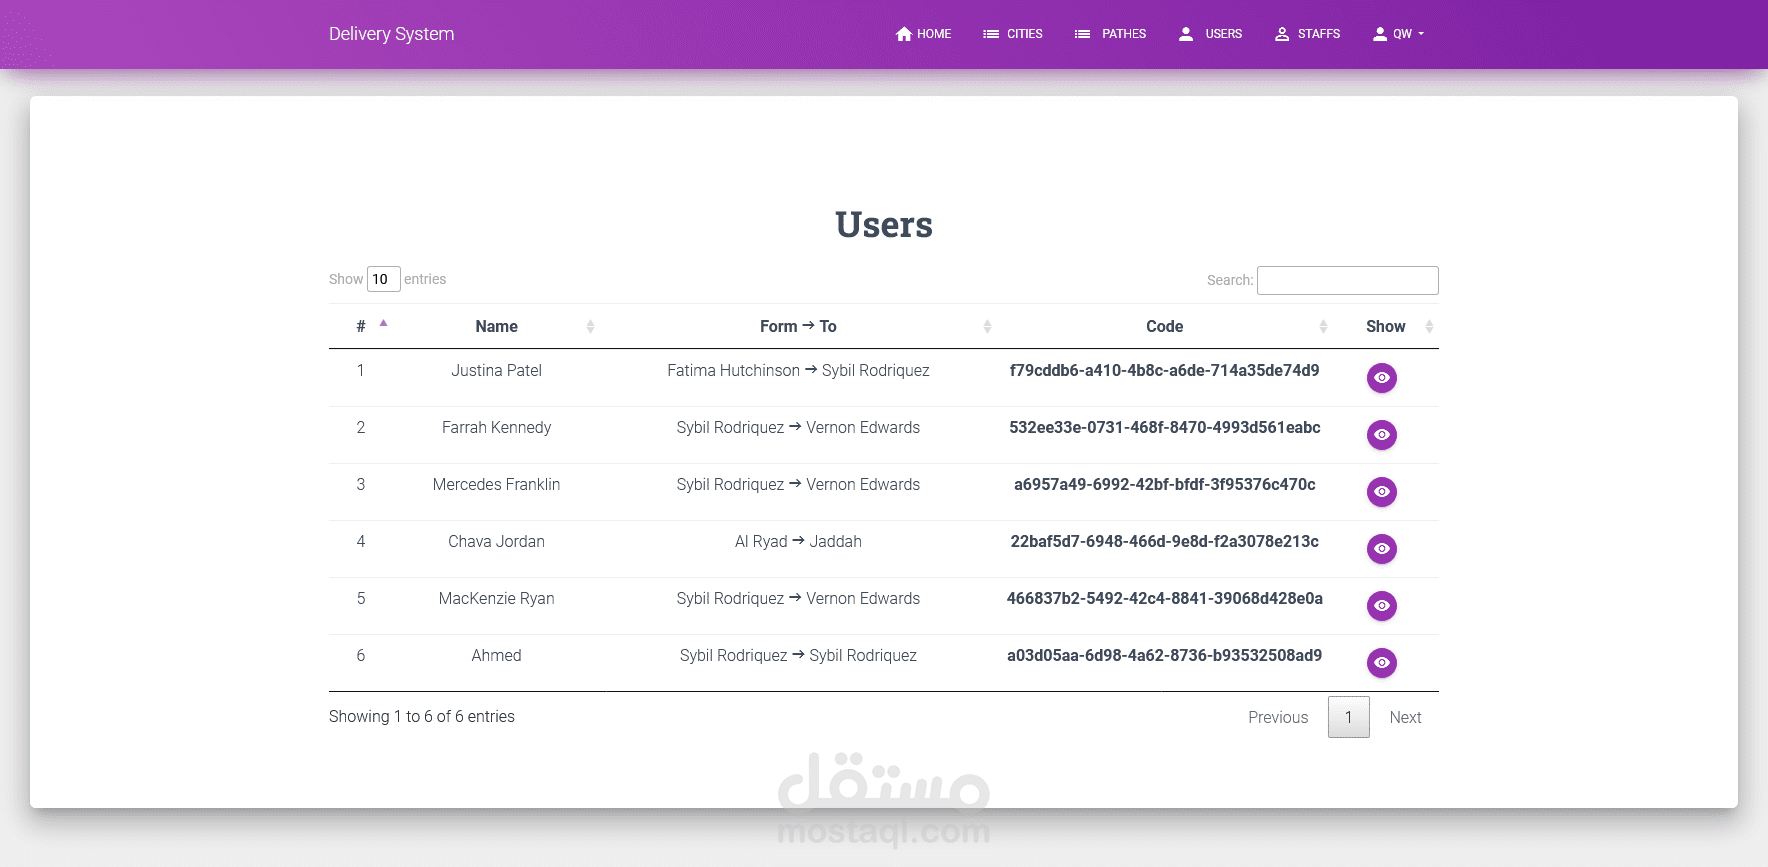1768x867 pixels.
Task: Go to the HOME nav item
Action: click(923, 34)
